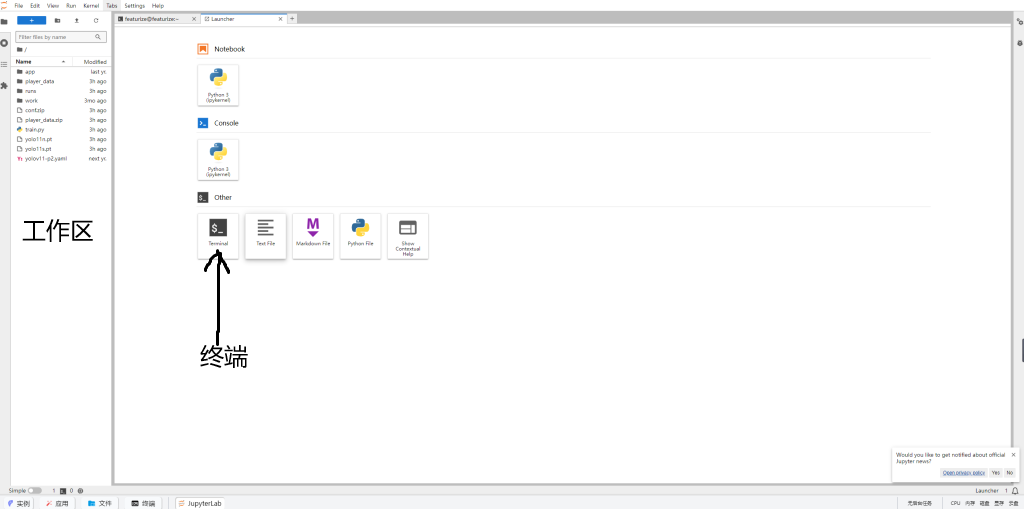The height and width of the screenshot is (509, 1024).
Task: Create a new folder in file browser
Action: point(57,20)
